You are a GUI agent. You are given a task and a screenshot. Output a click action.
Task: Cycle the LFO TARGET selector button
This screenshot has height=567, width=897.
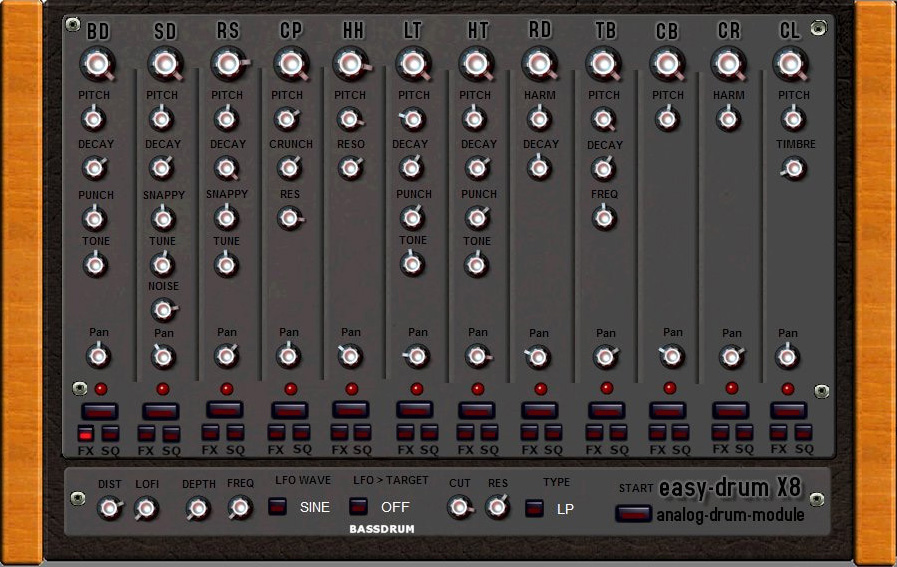[358, 506]
